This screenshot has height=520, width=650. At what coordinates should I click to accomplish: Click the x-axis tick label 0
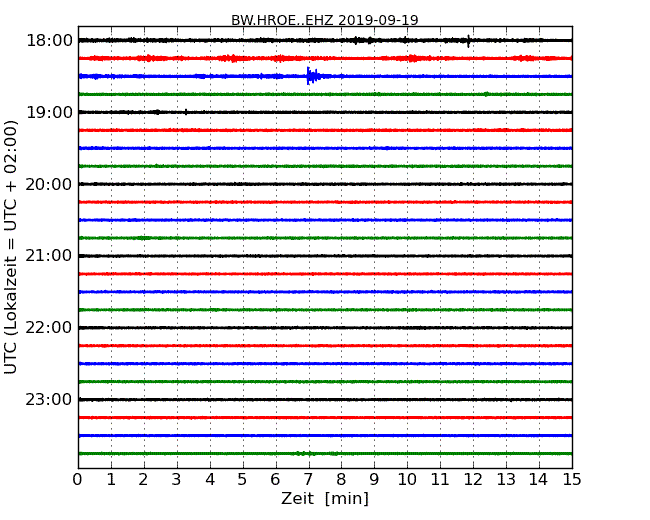click(78, 479)
